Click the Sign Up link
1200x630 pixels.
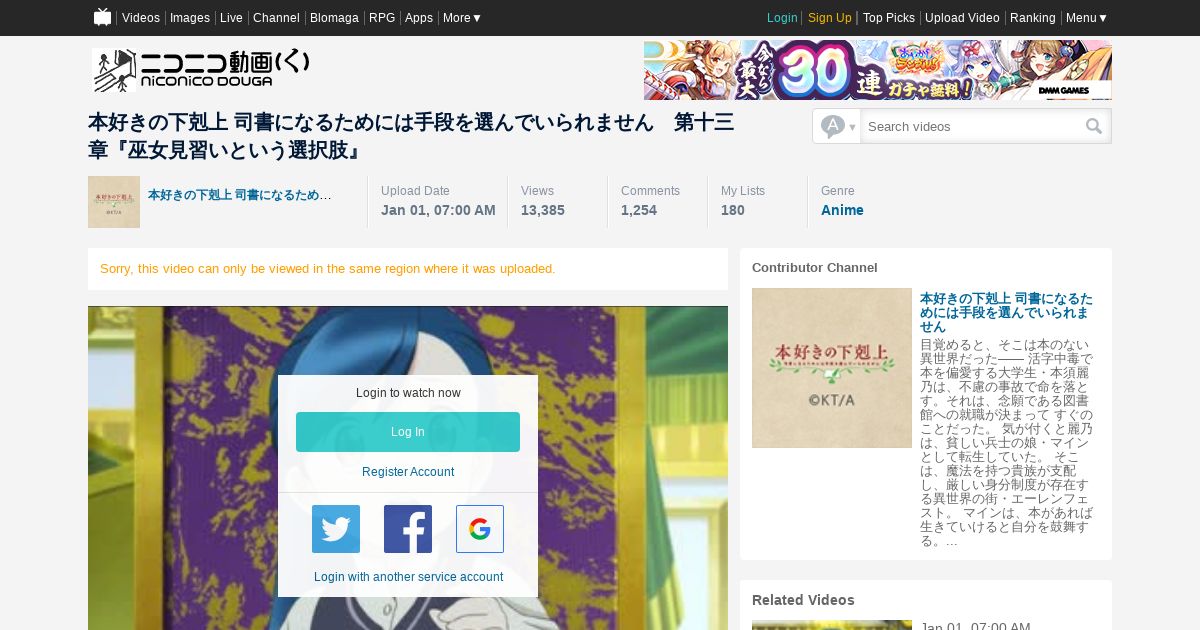coord(830,18)
